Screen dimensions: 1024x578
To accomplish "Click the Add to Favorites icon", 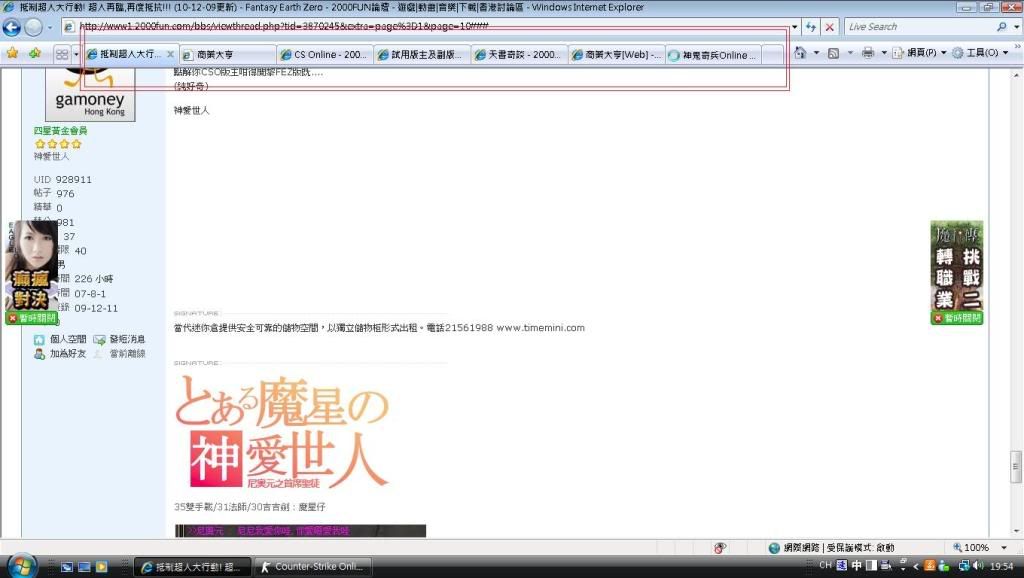I will [35, 53].
